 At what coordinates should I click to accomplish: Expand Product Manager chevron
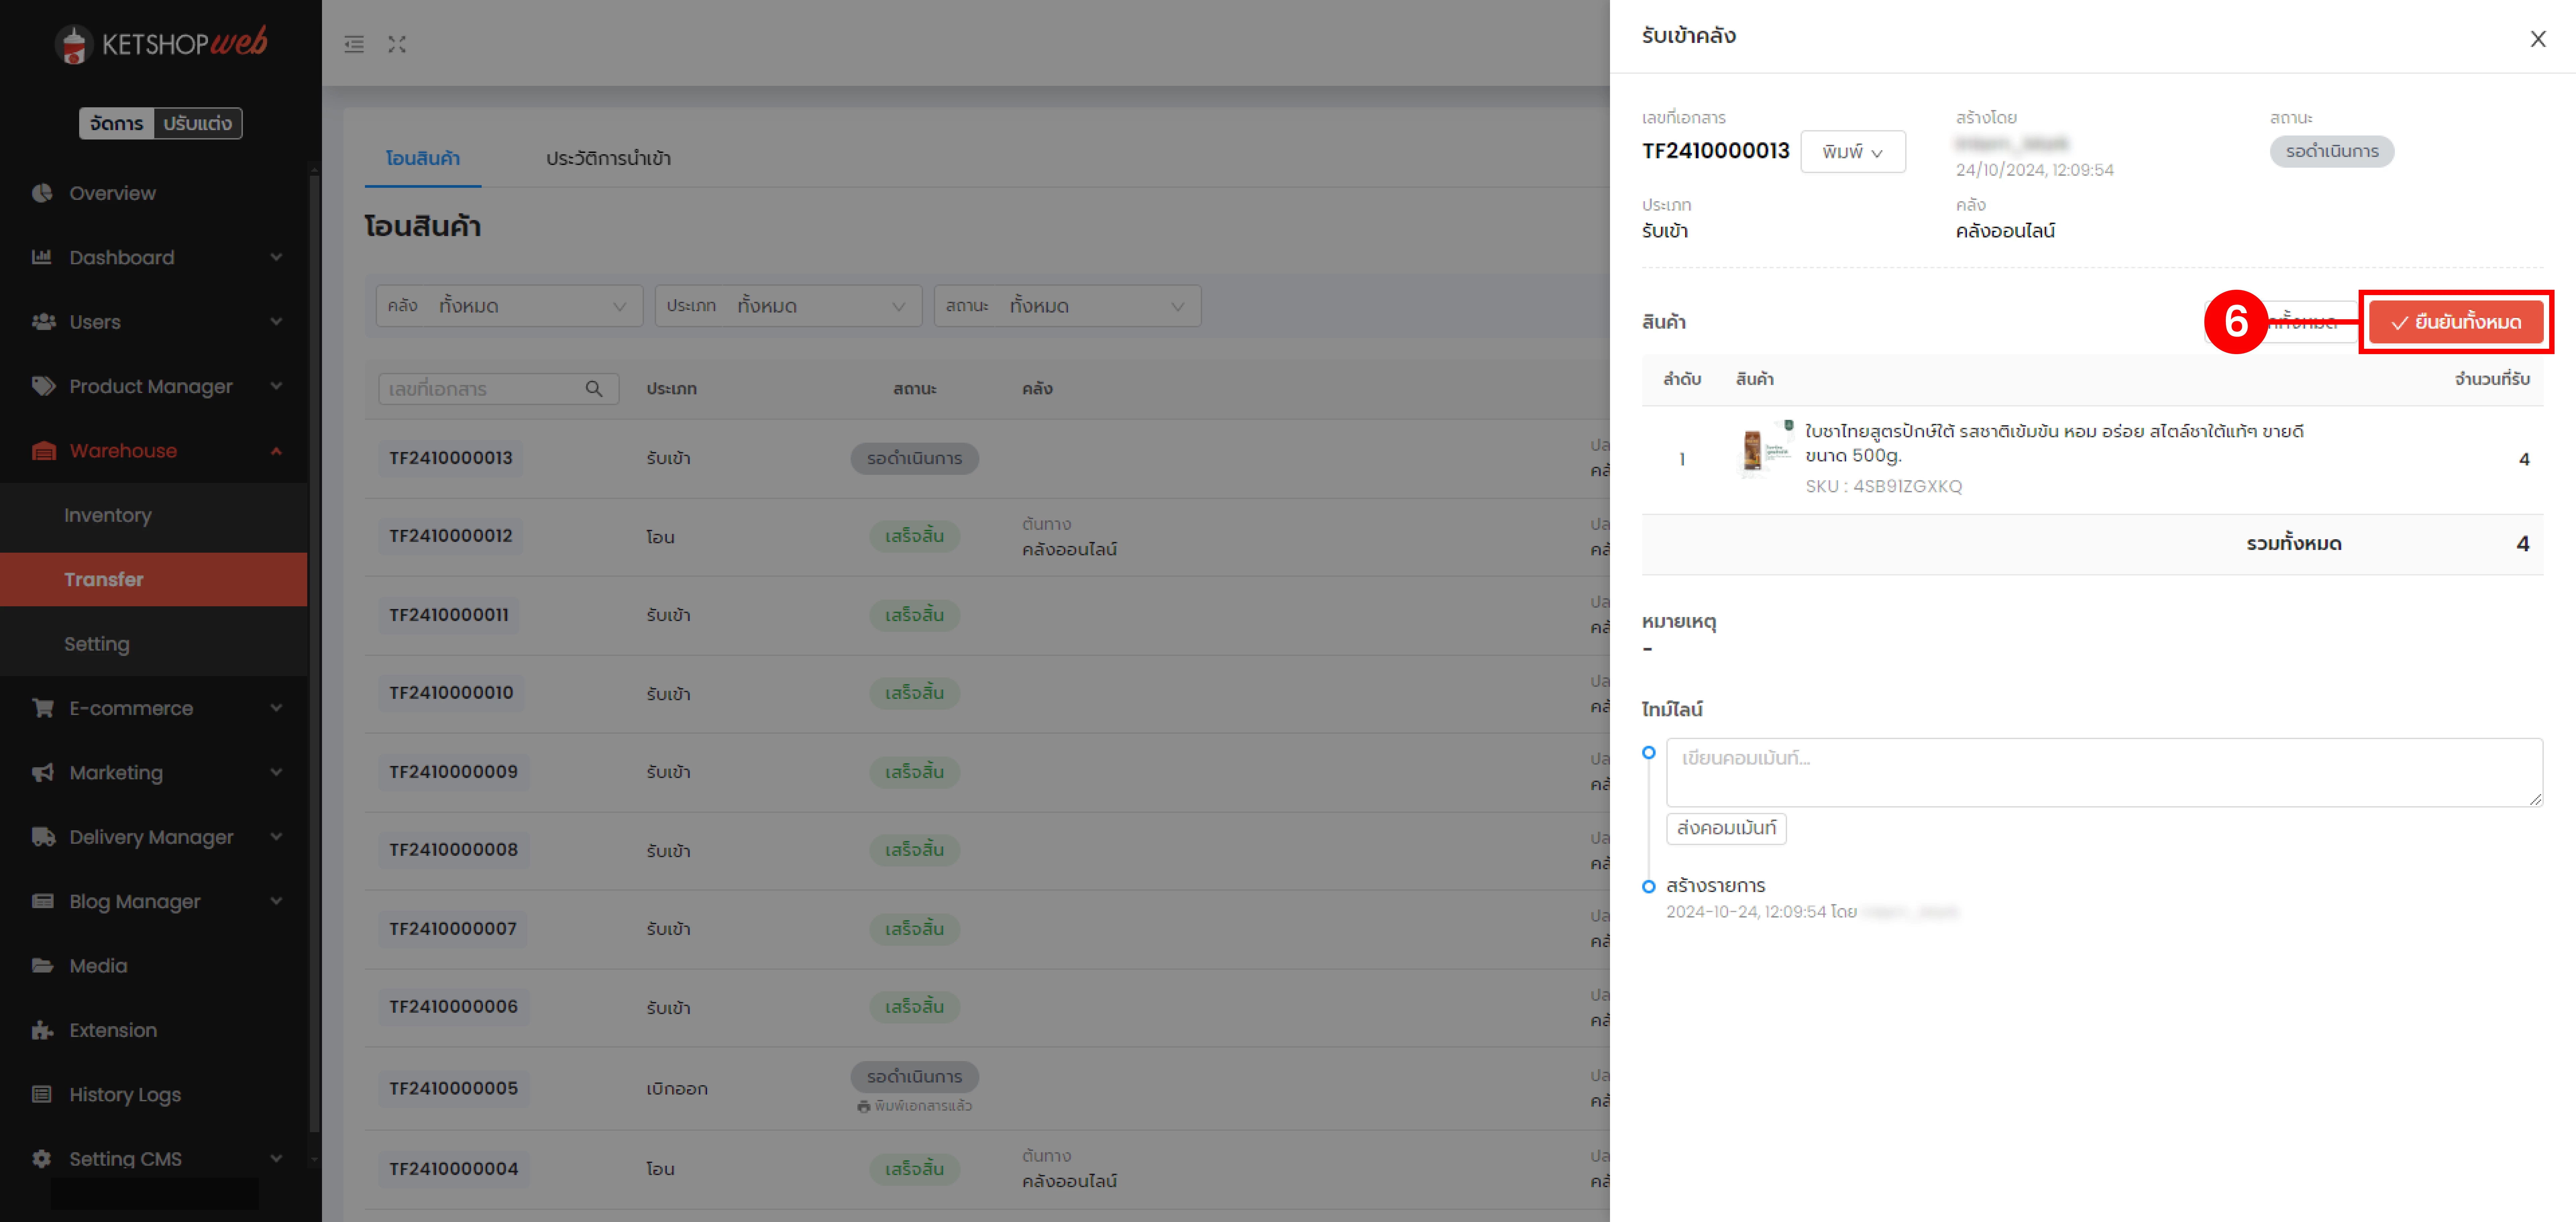[x=276, y=386]
